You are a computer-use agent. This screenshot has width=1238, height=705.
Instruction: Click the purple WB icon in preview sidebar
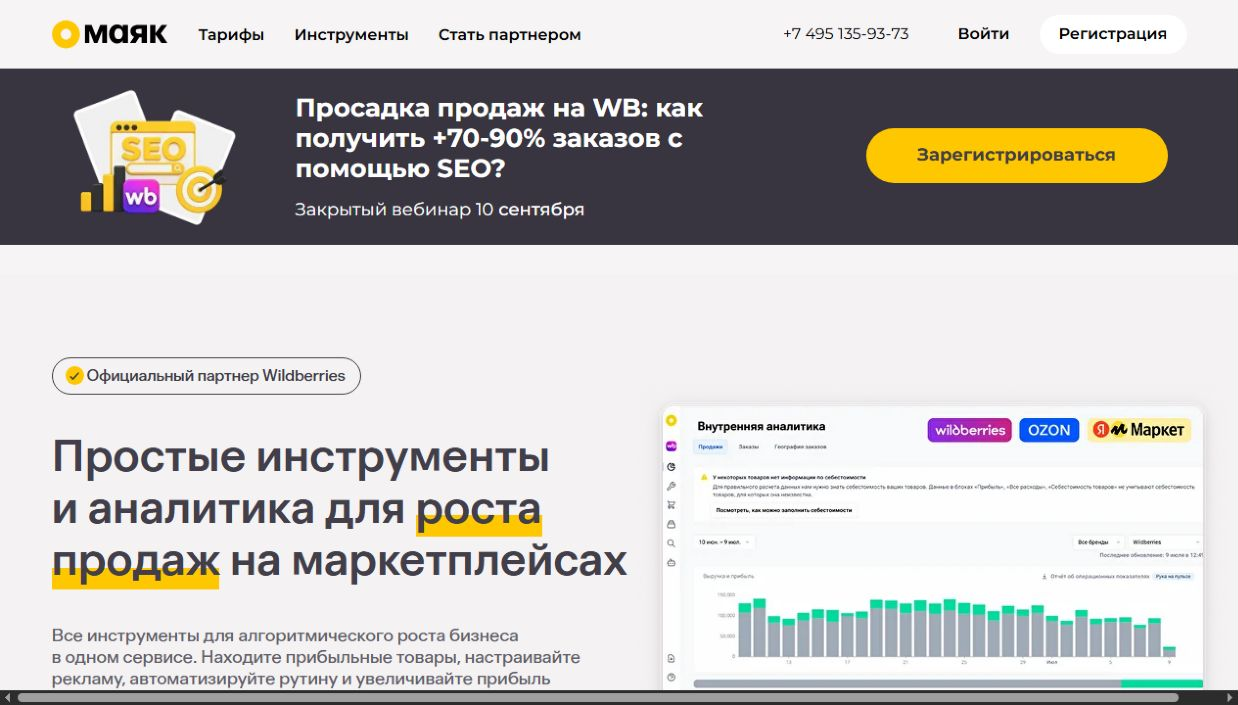point(672,446)
